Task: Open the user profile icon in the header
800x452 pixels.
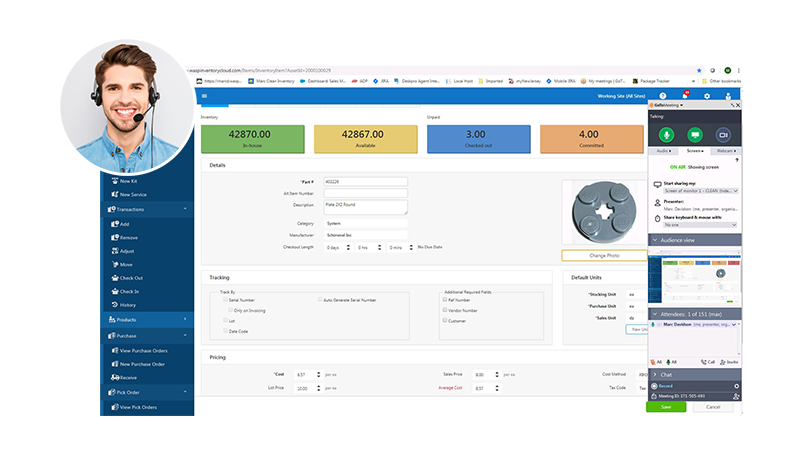Action: pos(728,96)
